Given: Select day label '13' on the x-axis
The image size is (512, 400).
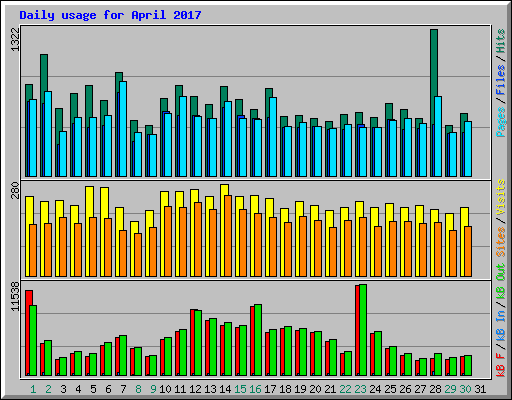Looking at the screenshot, I should coord(210,389).
